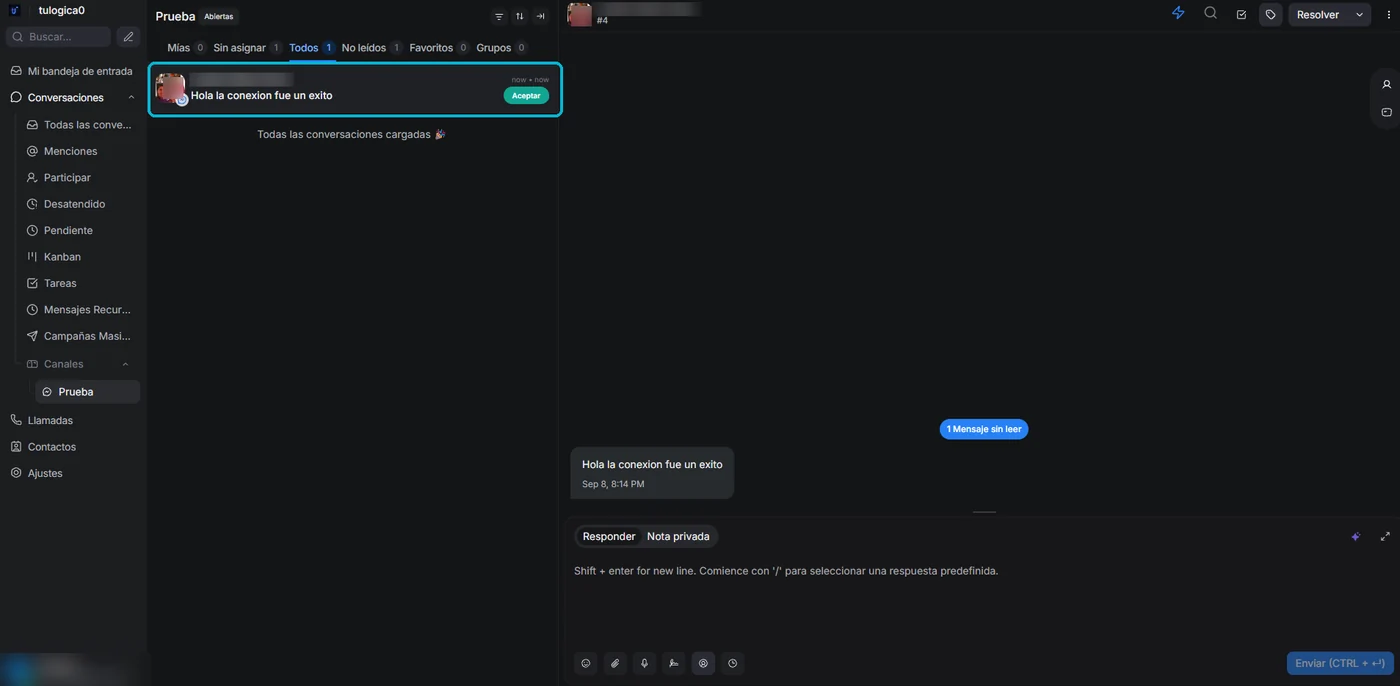Open Campañas Masivas
1400x686 pixels.
80,336
